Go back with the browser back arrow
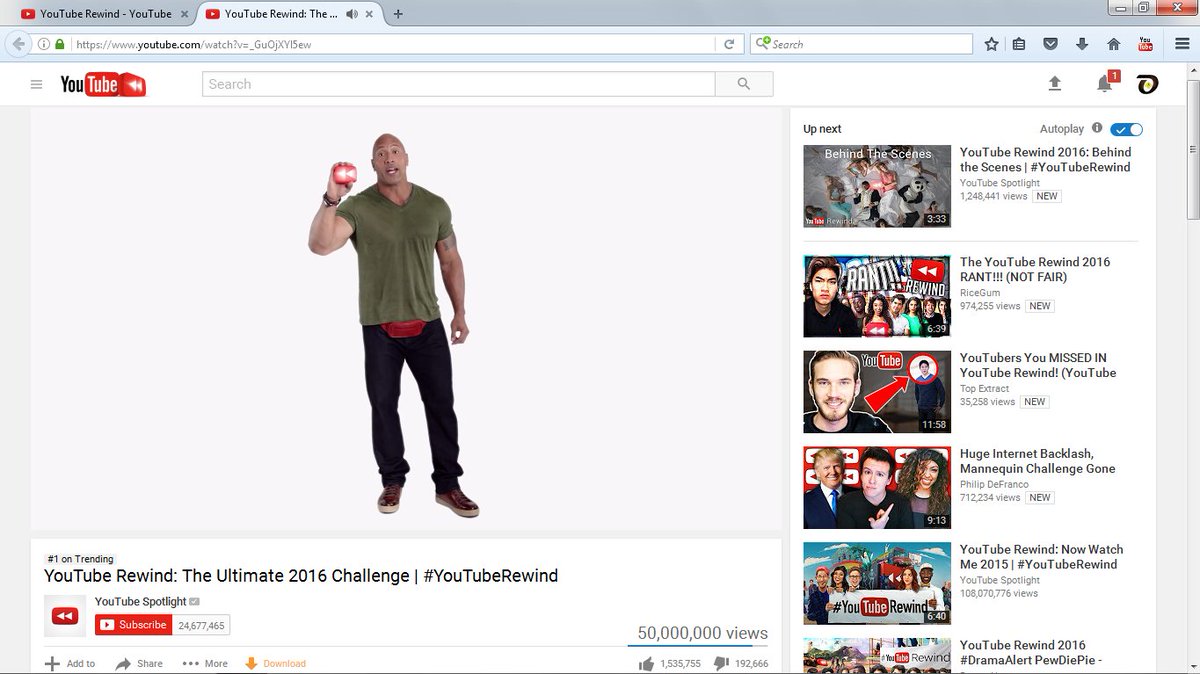 (x=18, y=44)
